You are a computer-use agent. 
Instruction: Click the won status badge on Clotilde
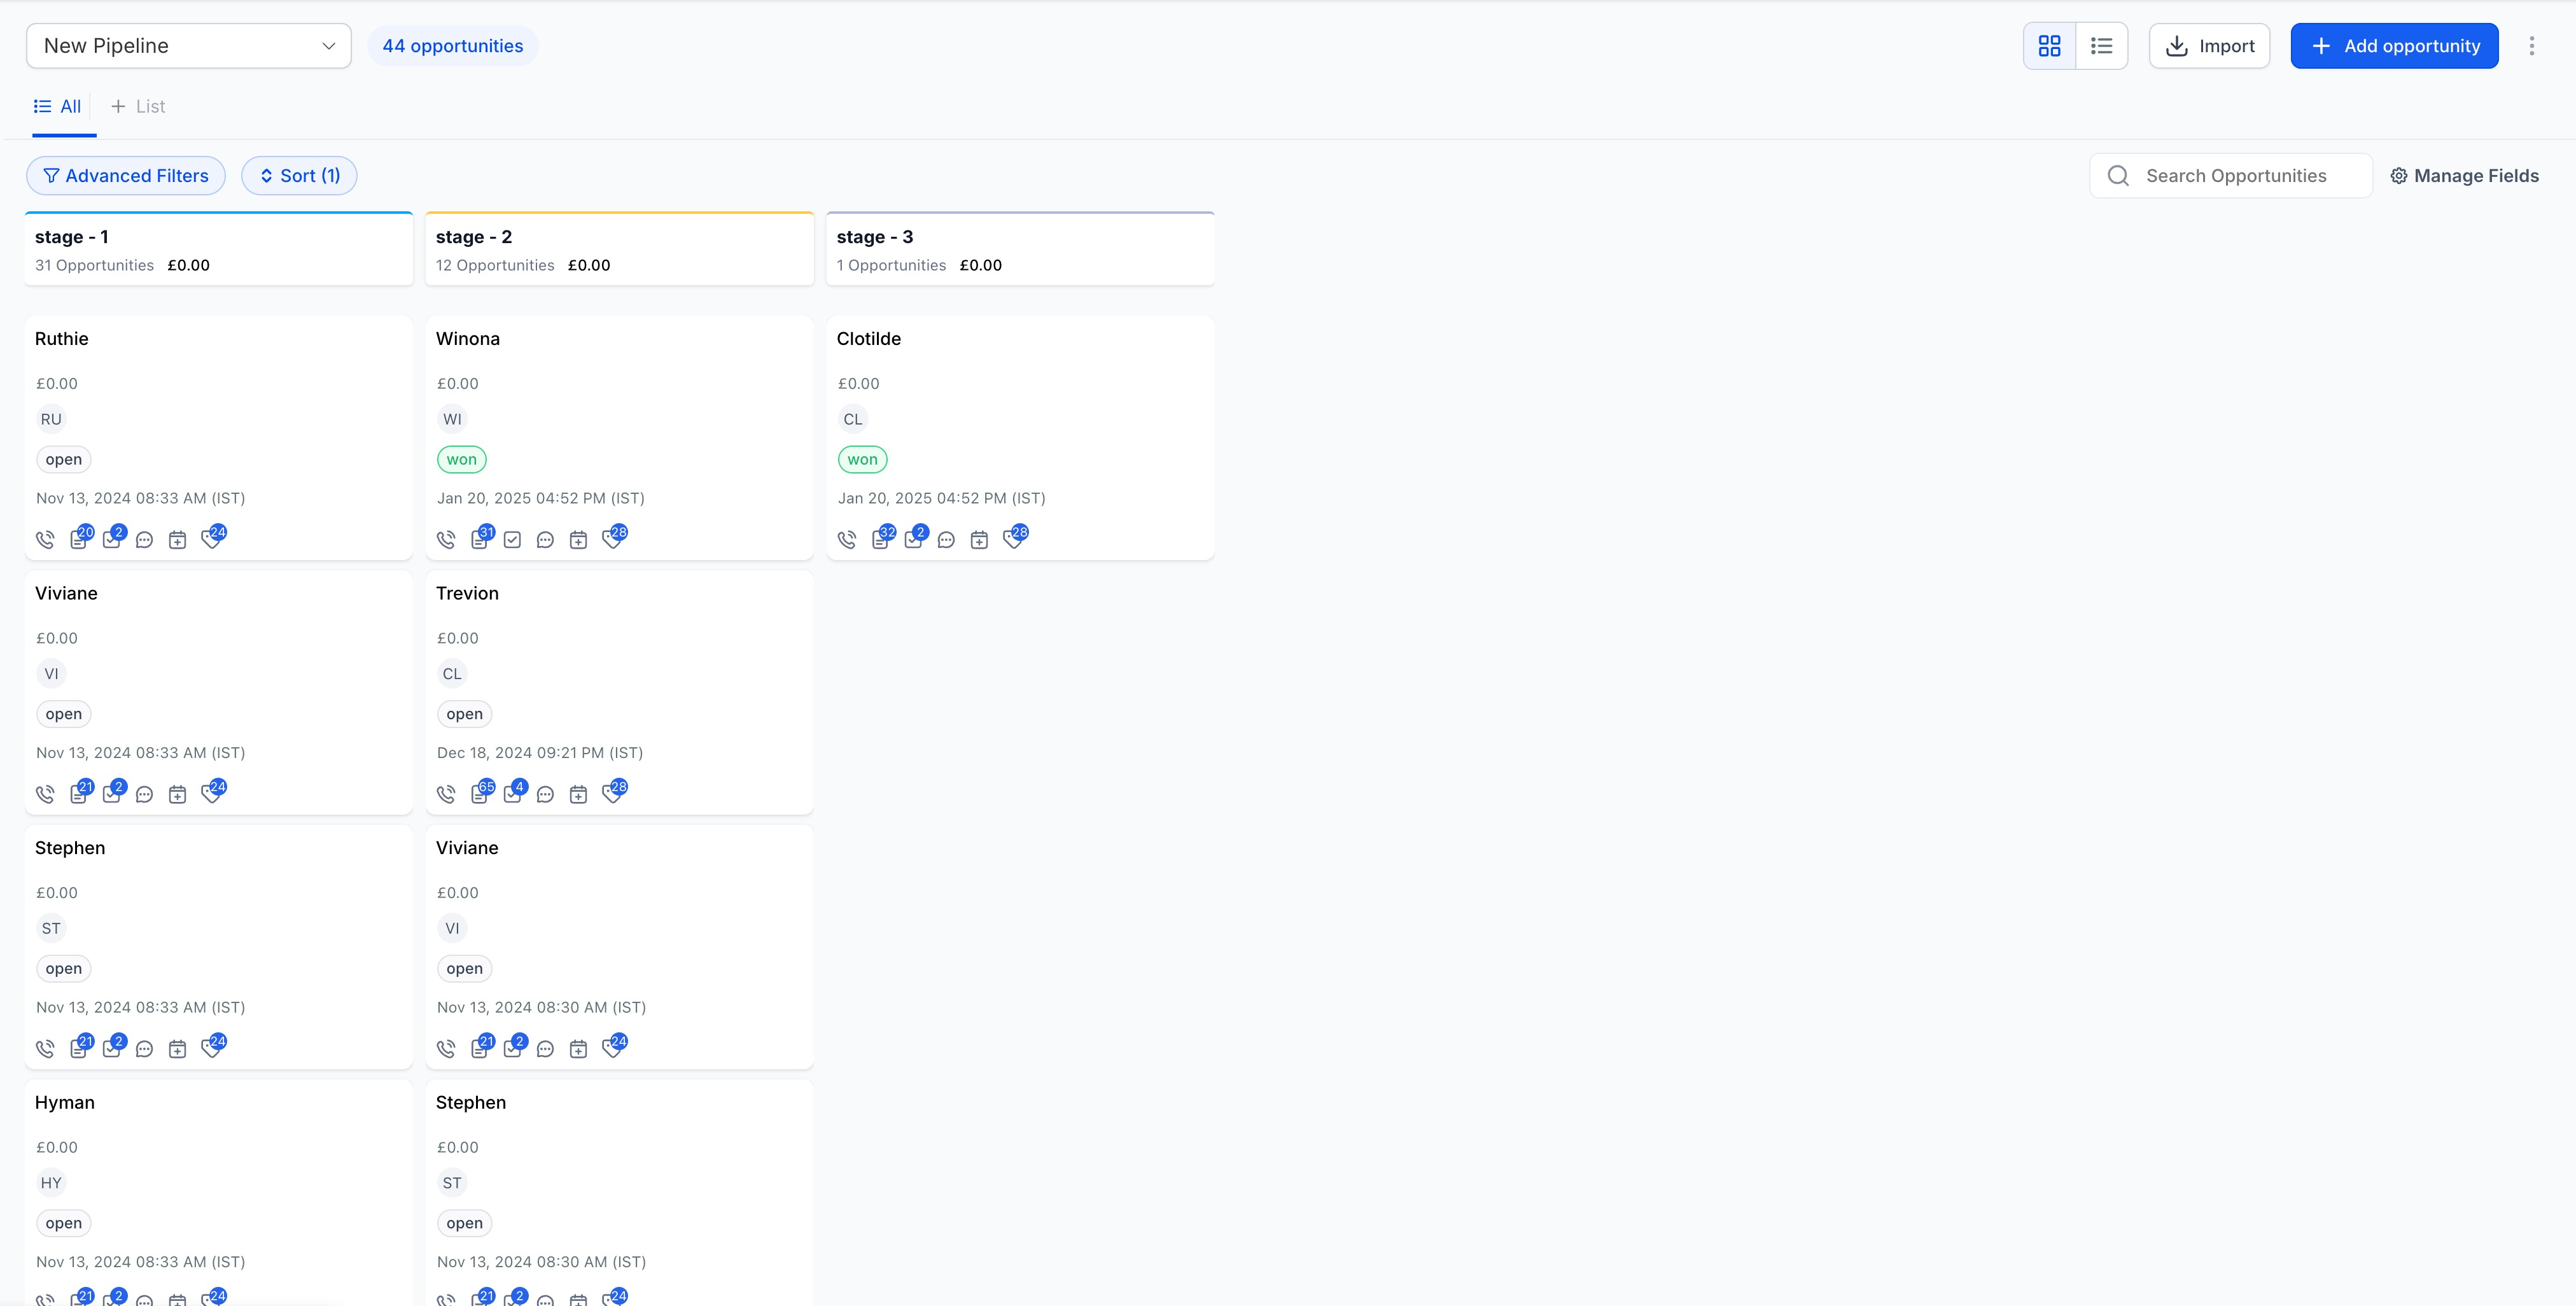pyautogui.click(x=862, y=460)
